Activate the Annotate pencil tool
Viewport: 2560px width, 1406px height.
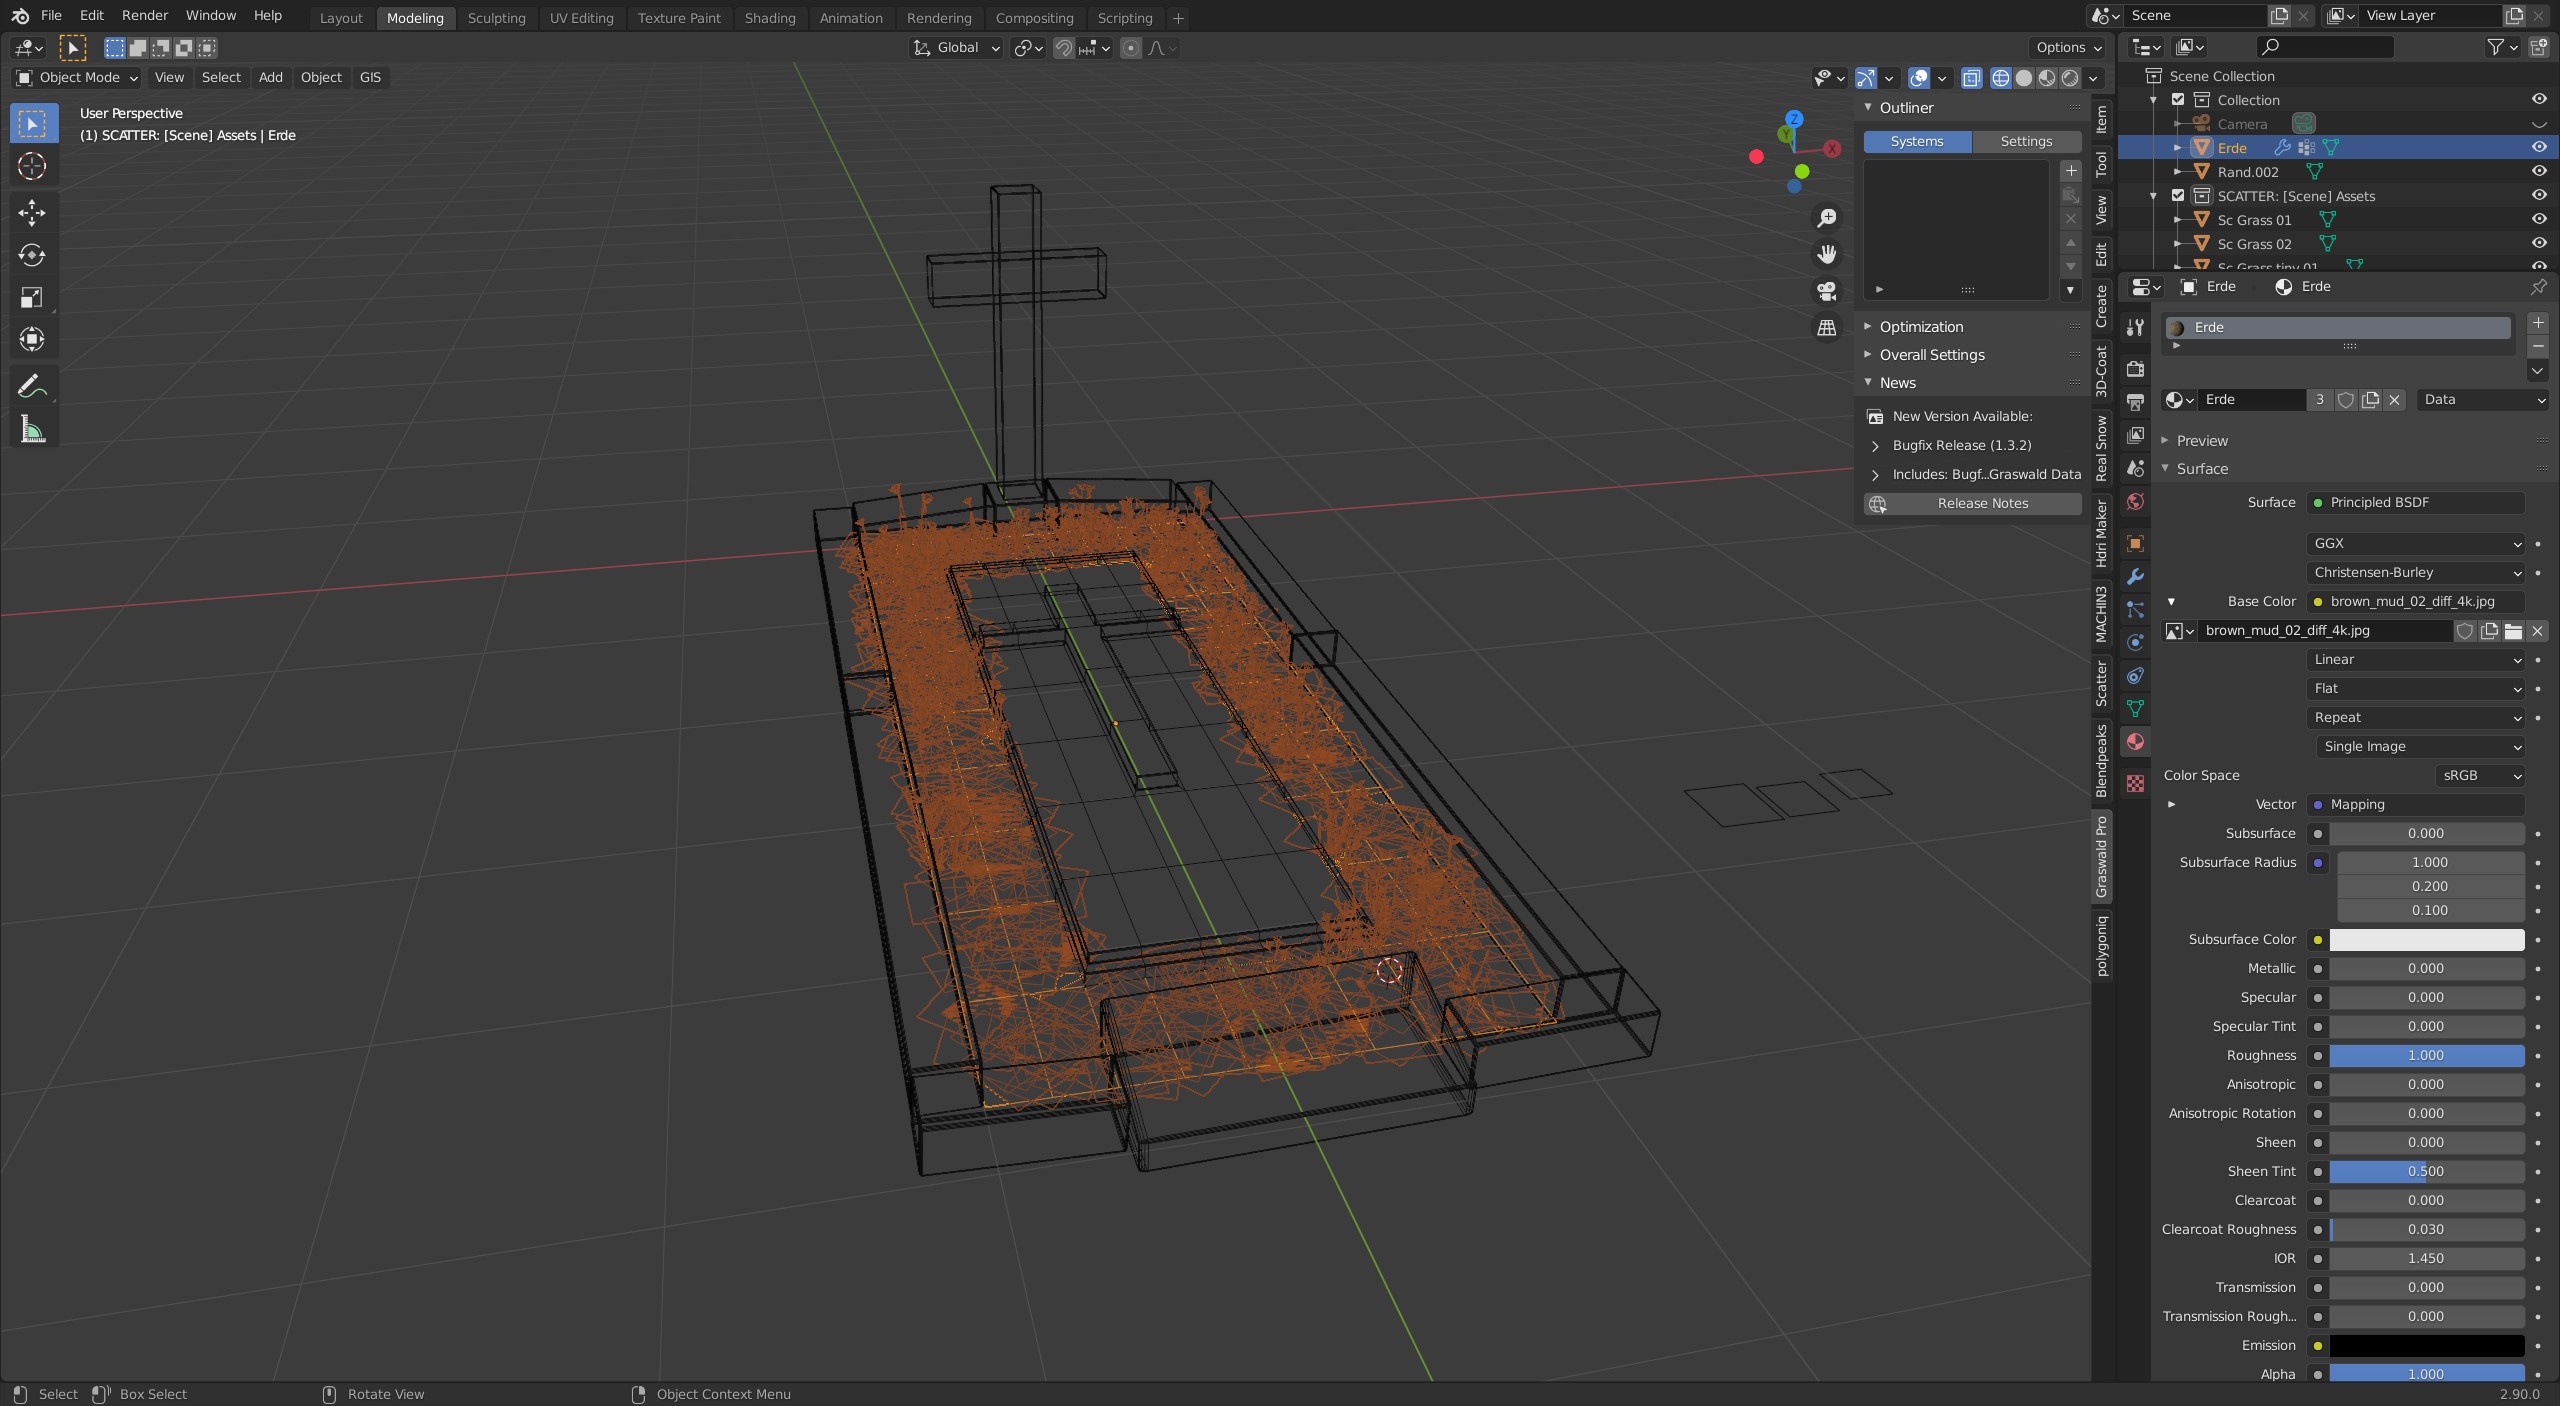[x=32, y=386]
